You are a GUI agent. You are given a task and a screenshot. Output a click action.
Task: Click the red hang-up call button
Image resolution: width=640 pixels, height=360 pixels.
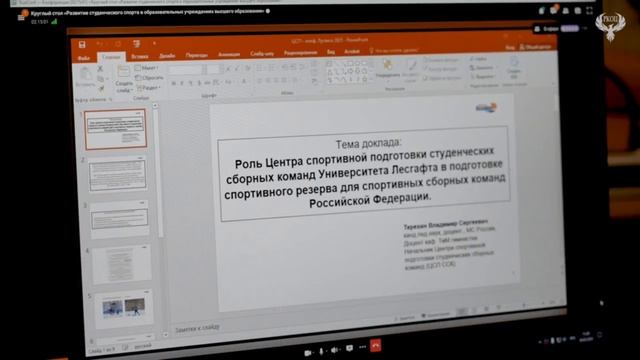coord(376,345)
